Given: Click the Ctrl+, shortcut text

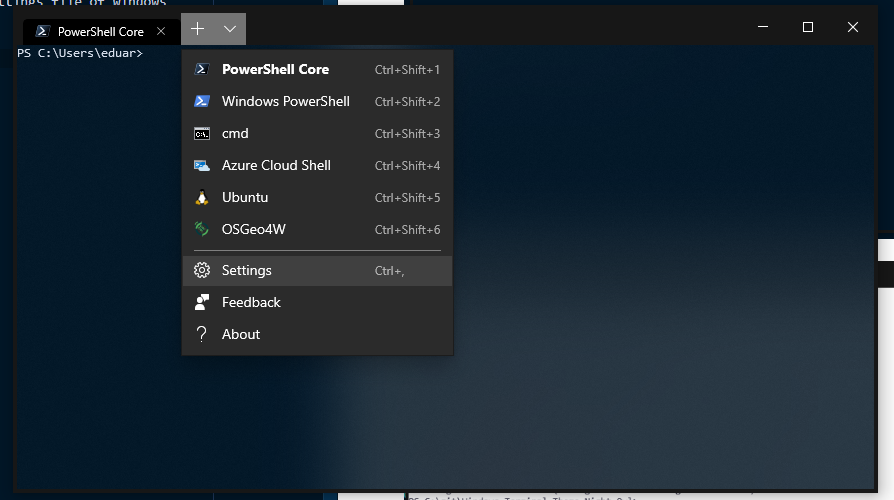Looking at the screenshot, I should pyautogui.click(x=389, y=271).
